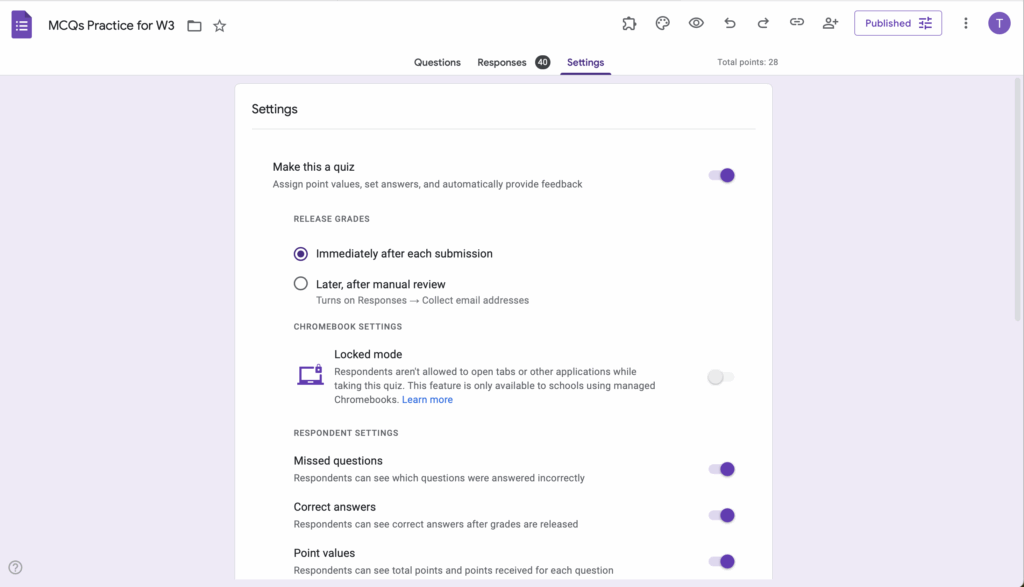Open the account profile avatar
The width and height of the screenshot is (1024, 587).
tap(999, 23)
